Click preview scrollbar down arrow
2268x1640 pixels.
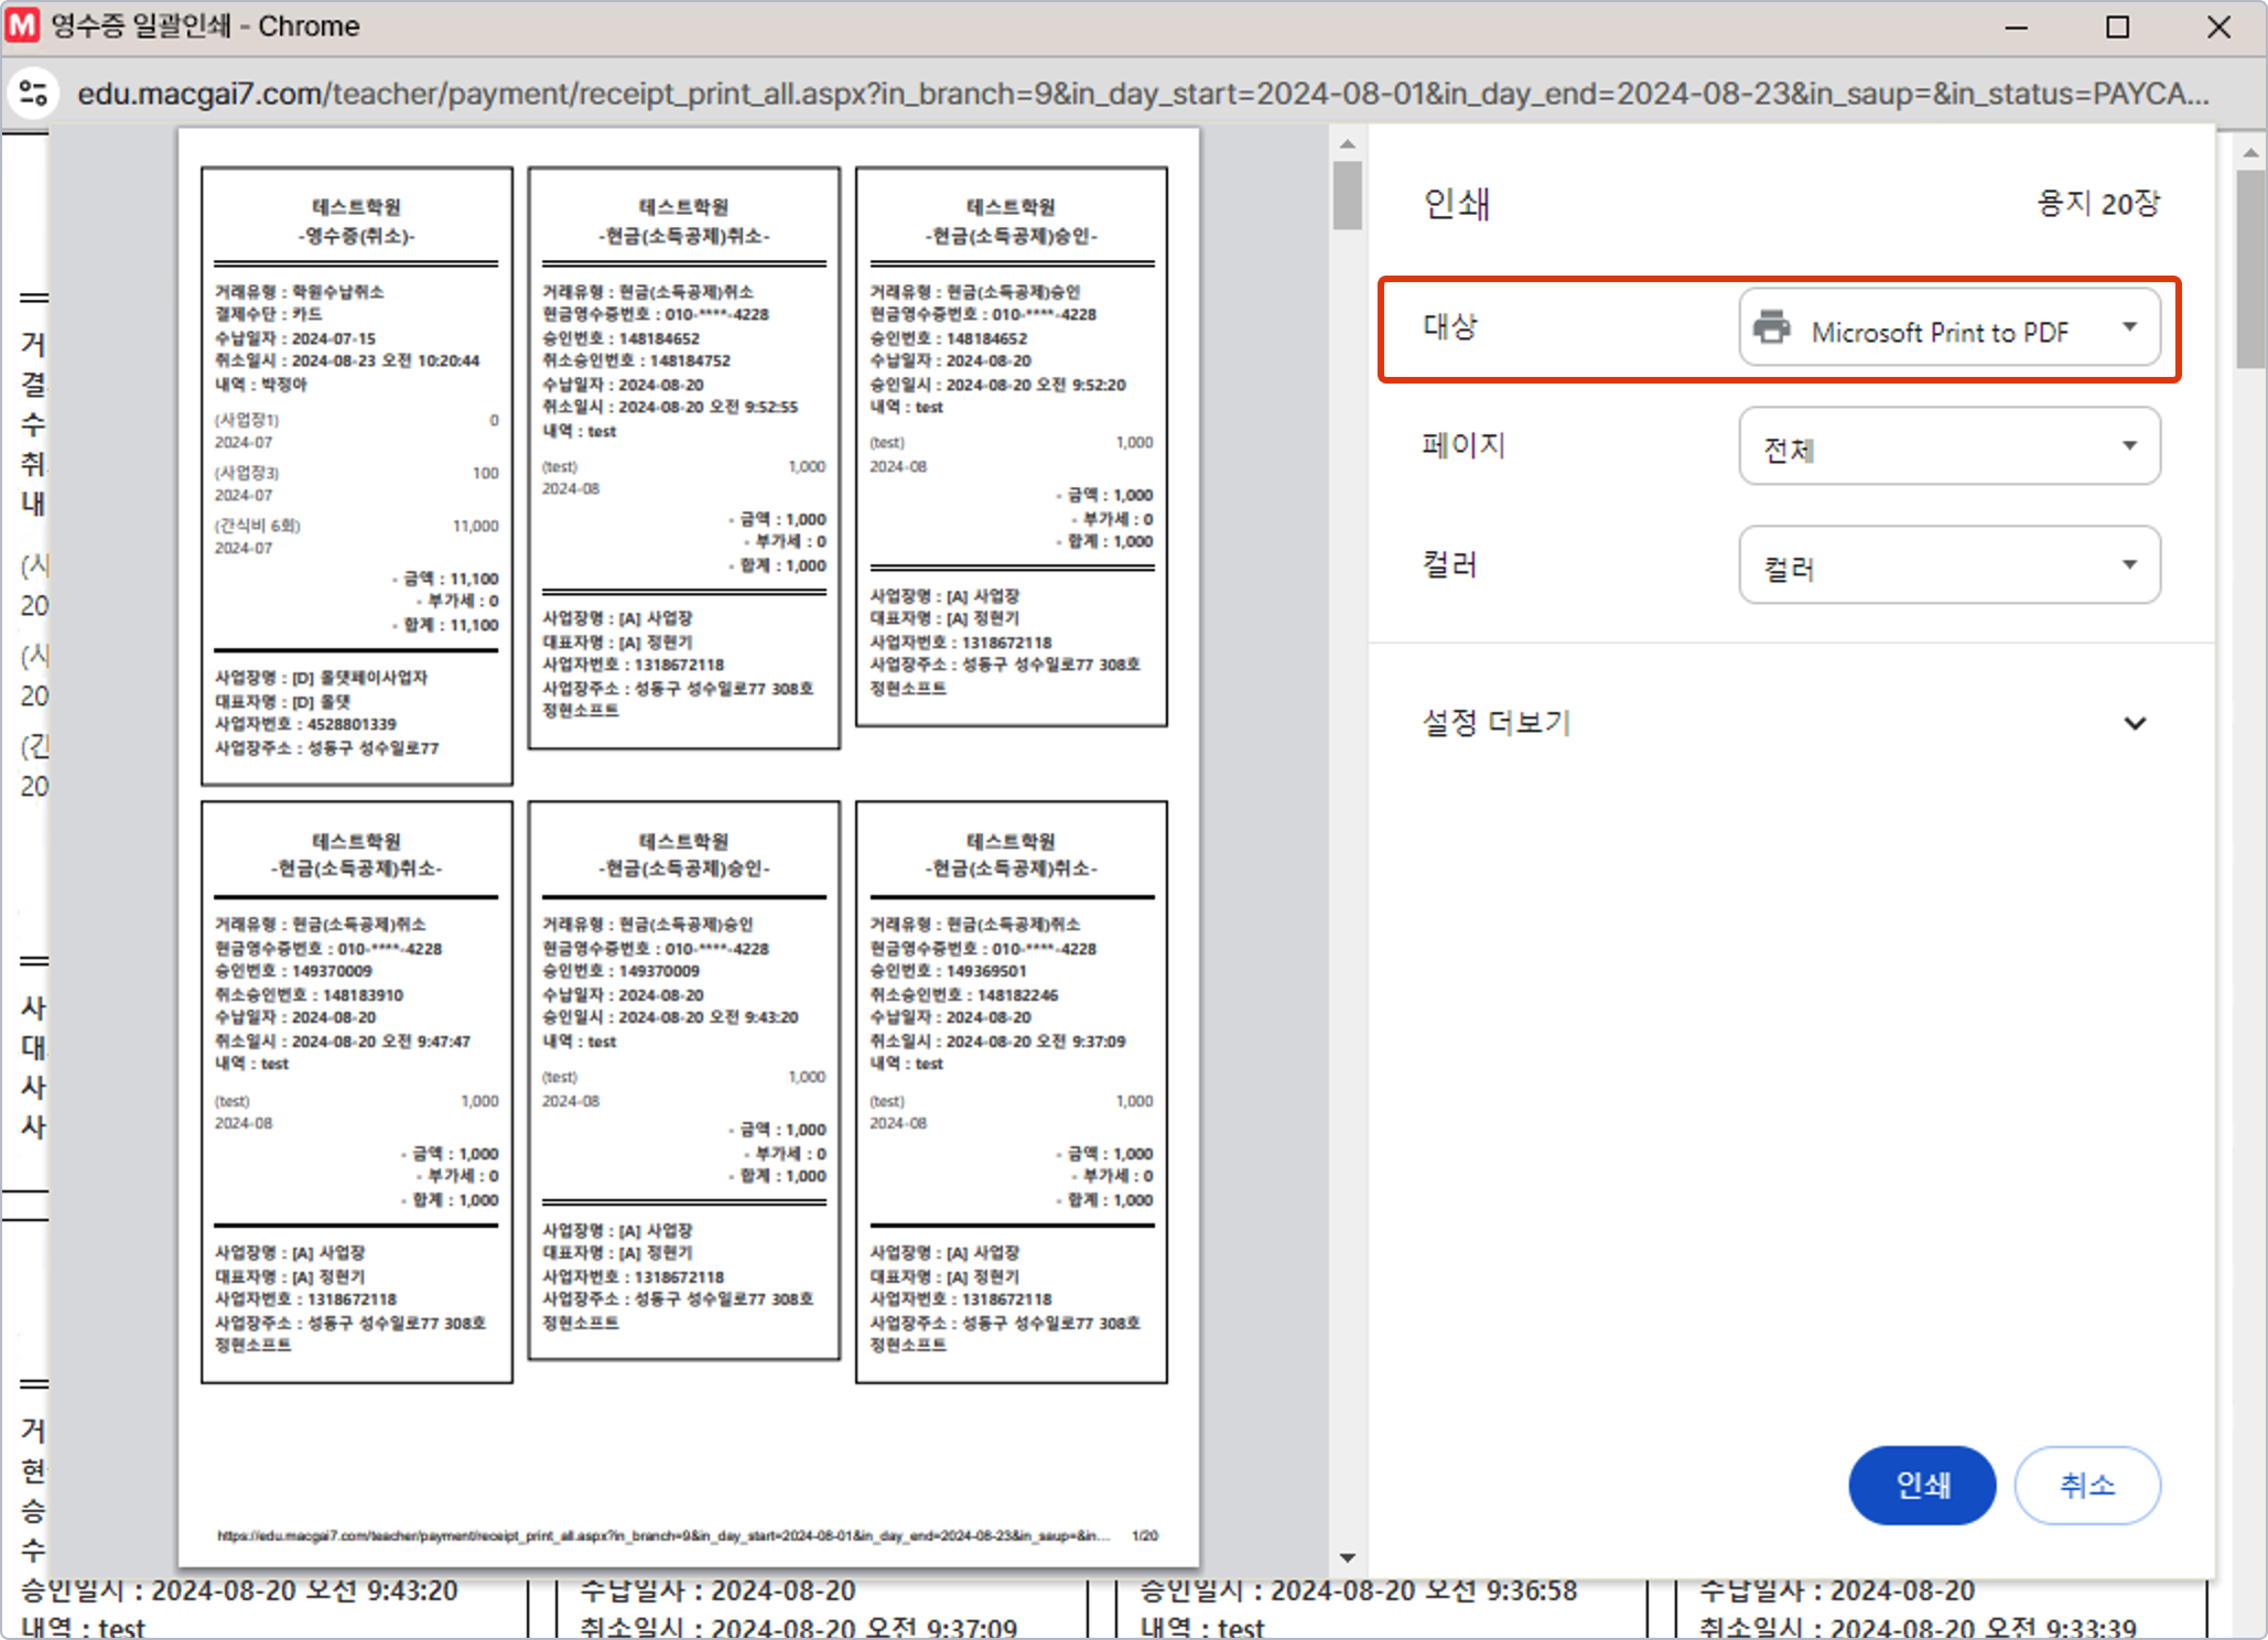(1347, 1557)
